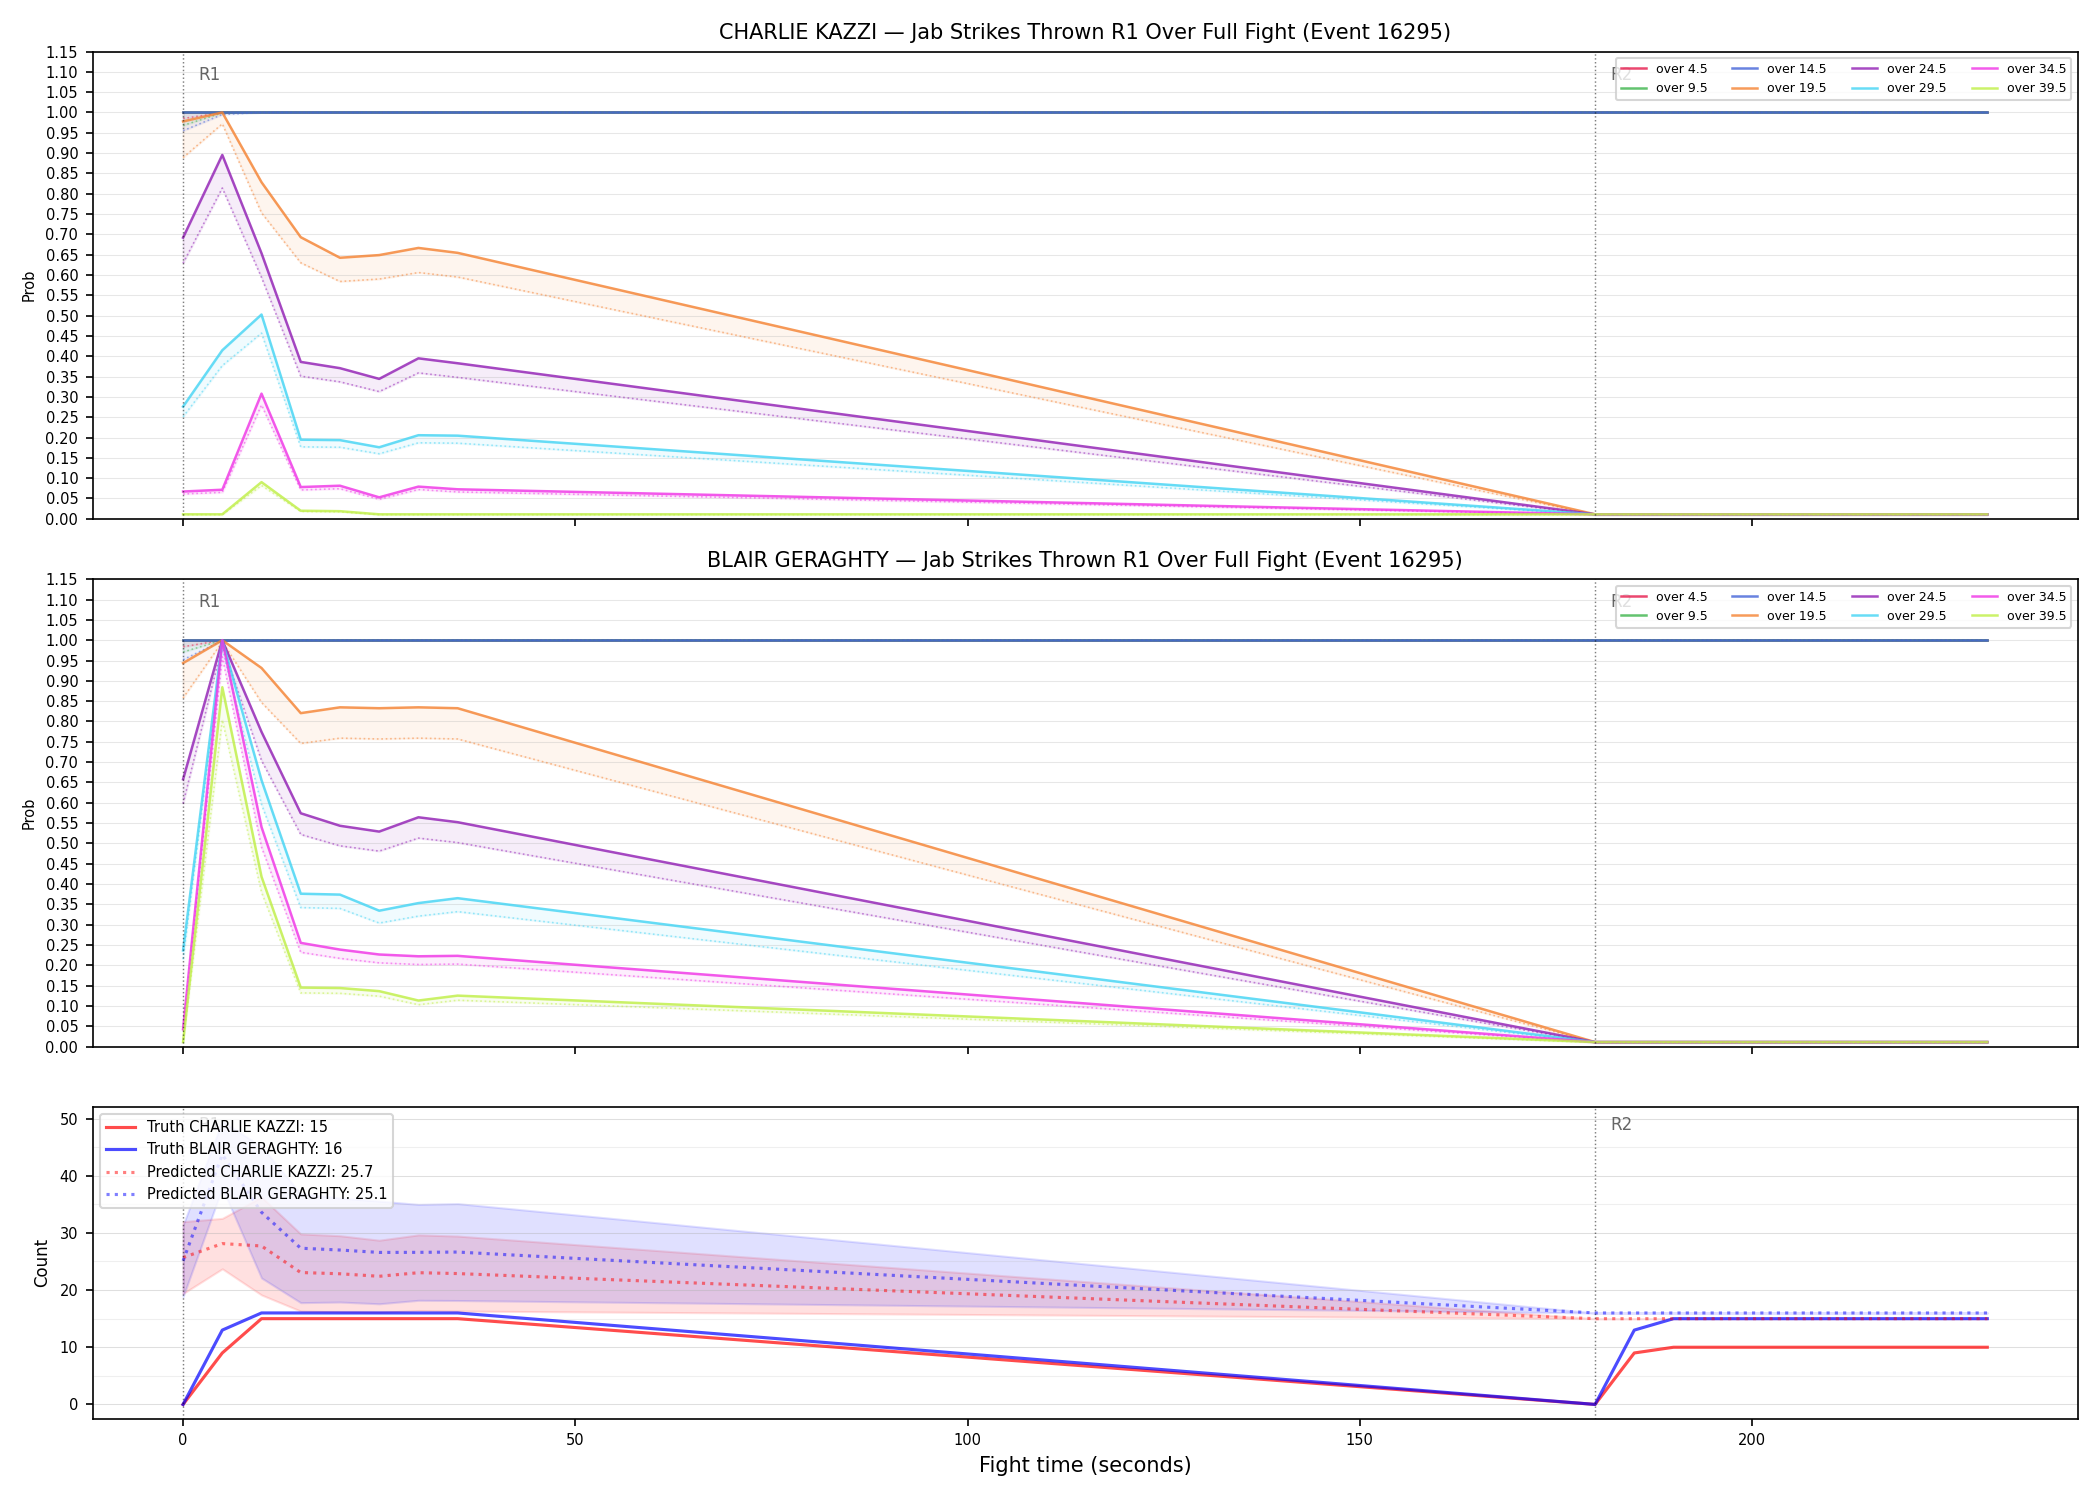Click the '100' tick on the fight time axis
The height and width of the screenshot is (1500, 2100).
coord(967,1440)
